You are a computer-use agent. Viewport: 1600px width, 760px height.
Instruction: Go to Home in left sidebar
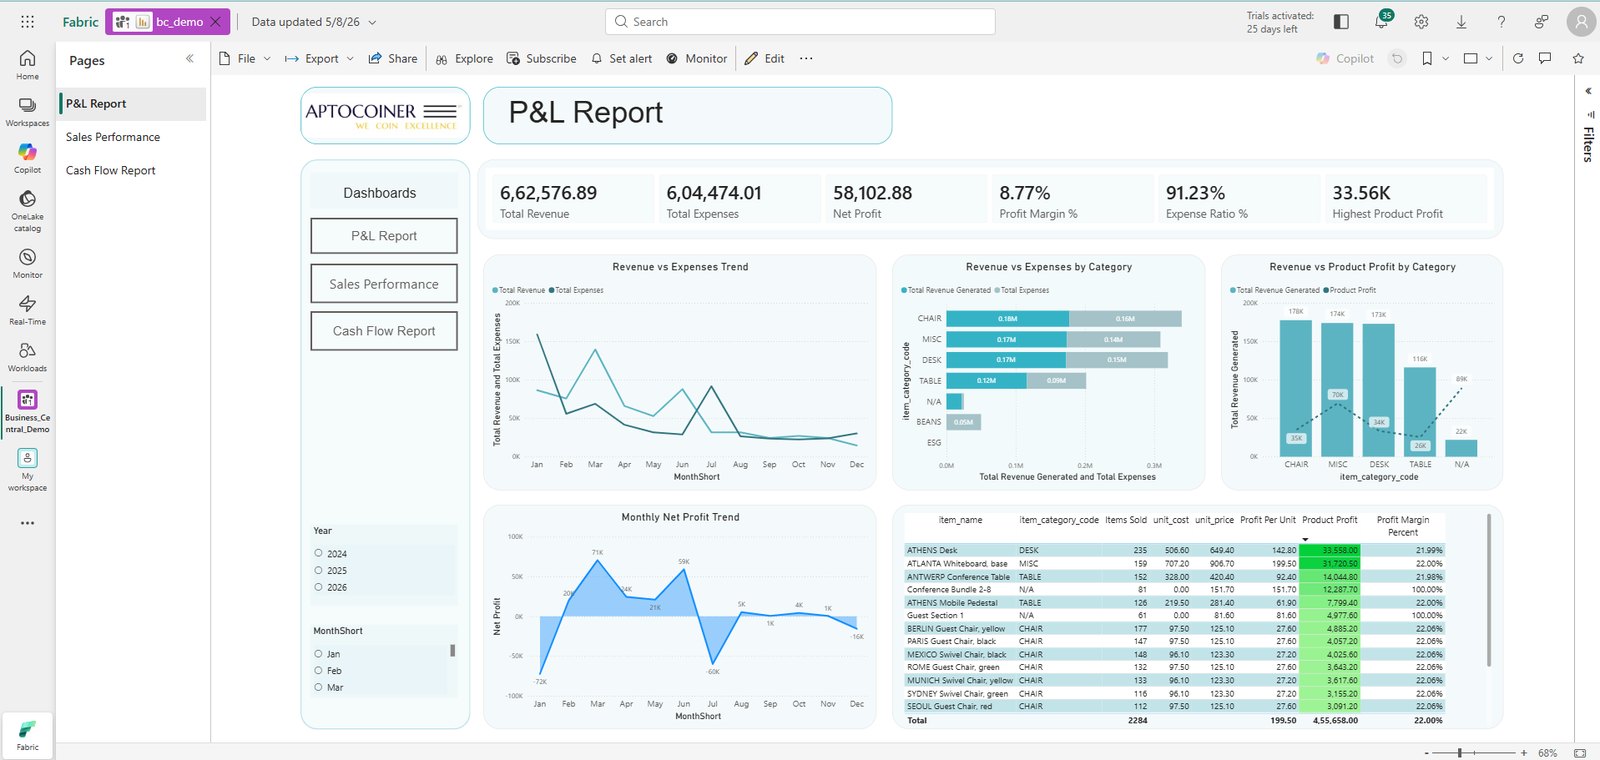click(x=27, y=65)
